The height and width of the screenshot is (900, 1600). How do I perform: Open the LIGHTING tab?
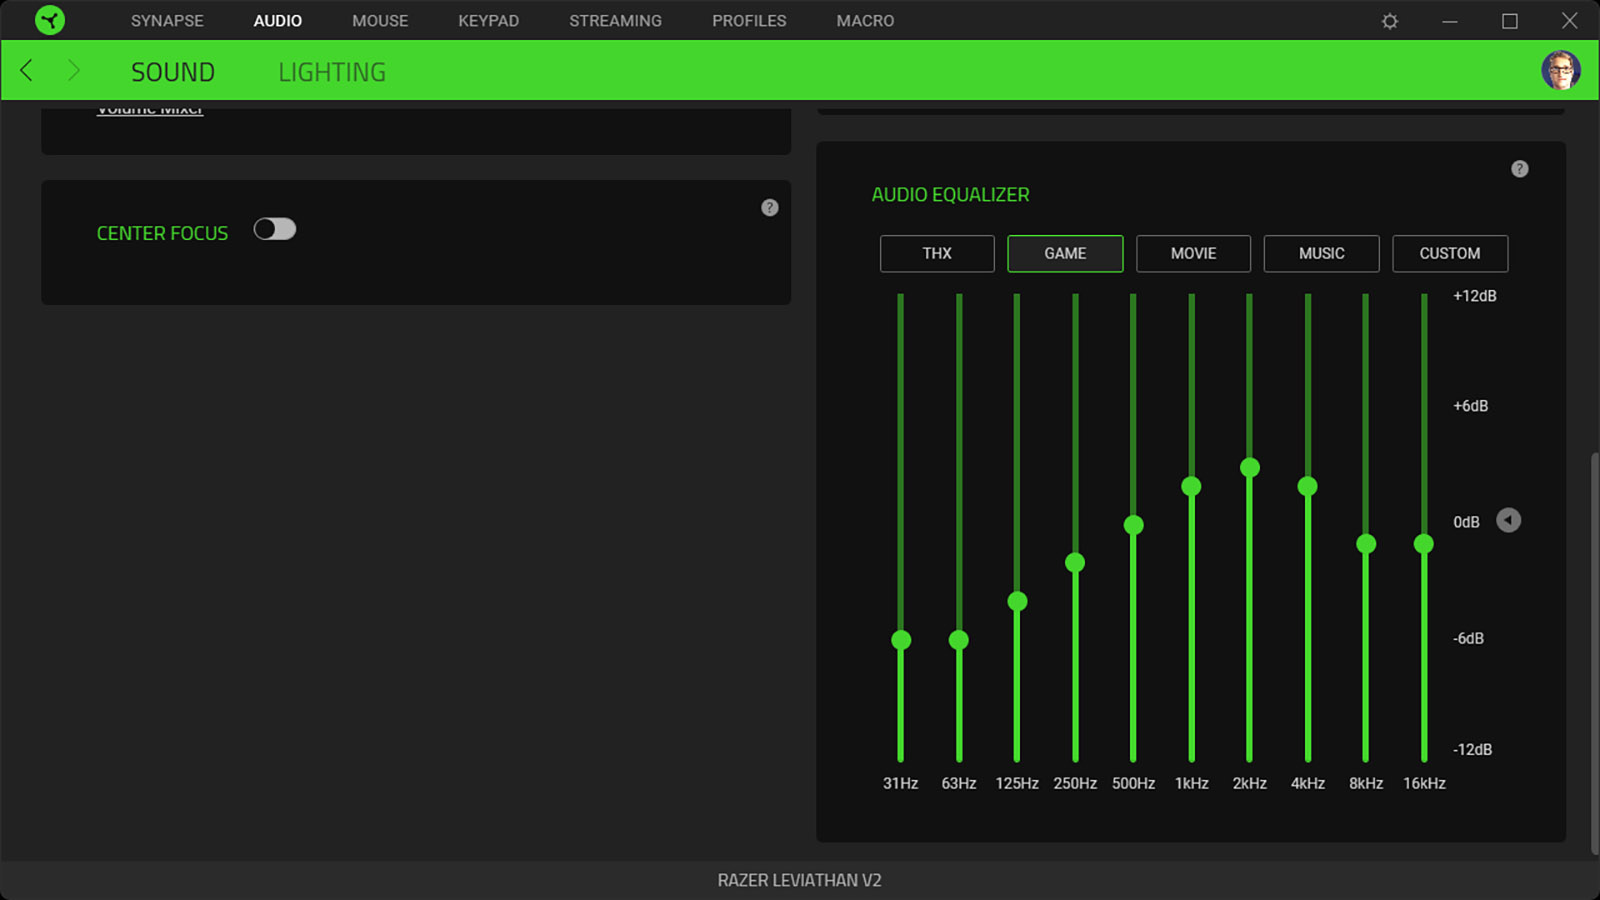tap(332, 72)
